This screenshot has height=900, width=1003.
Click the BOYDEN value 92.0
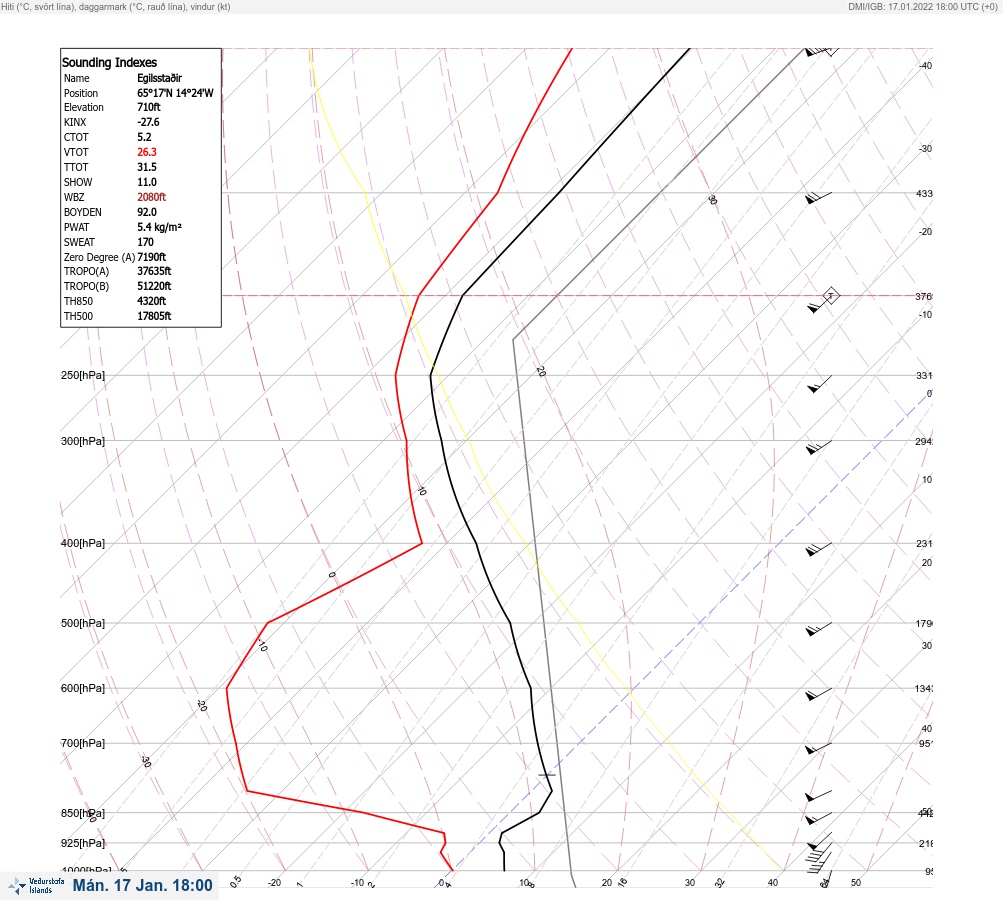(146, 212)
